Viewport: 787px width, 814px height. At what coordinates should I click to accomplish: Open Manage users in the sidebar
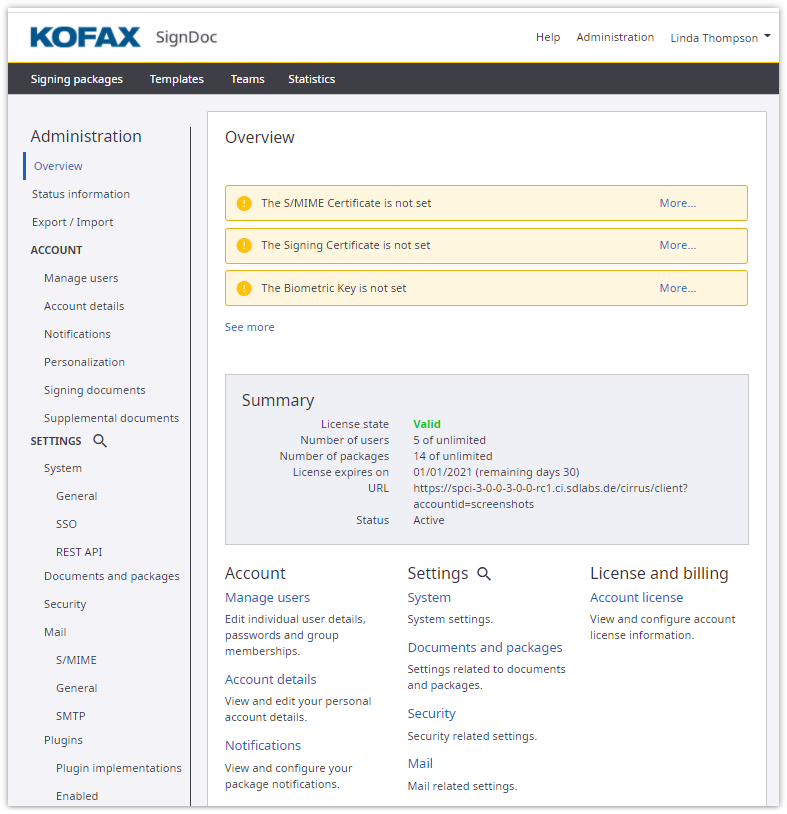click(81, 278)
